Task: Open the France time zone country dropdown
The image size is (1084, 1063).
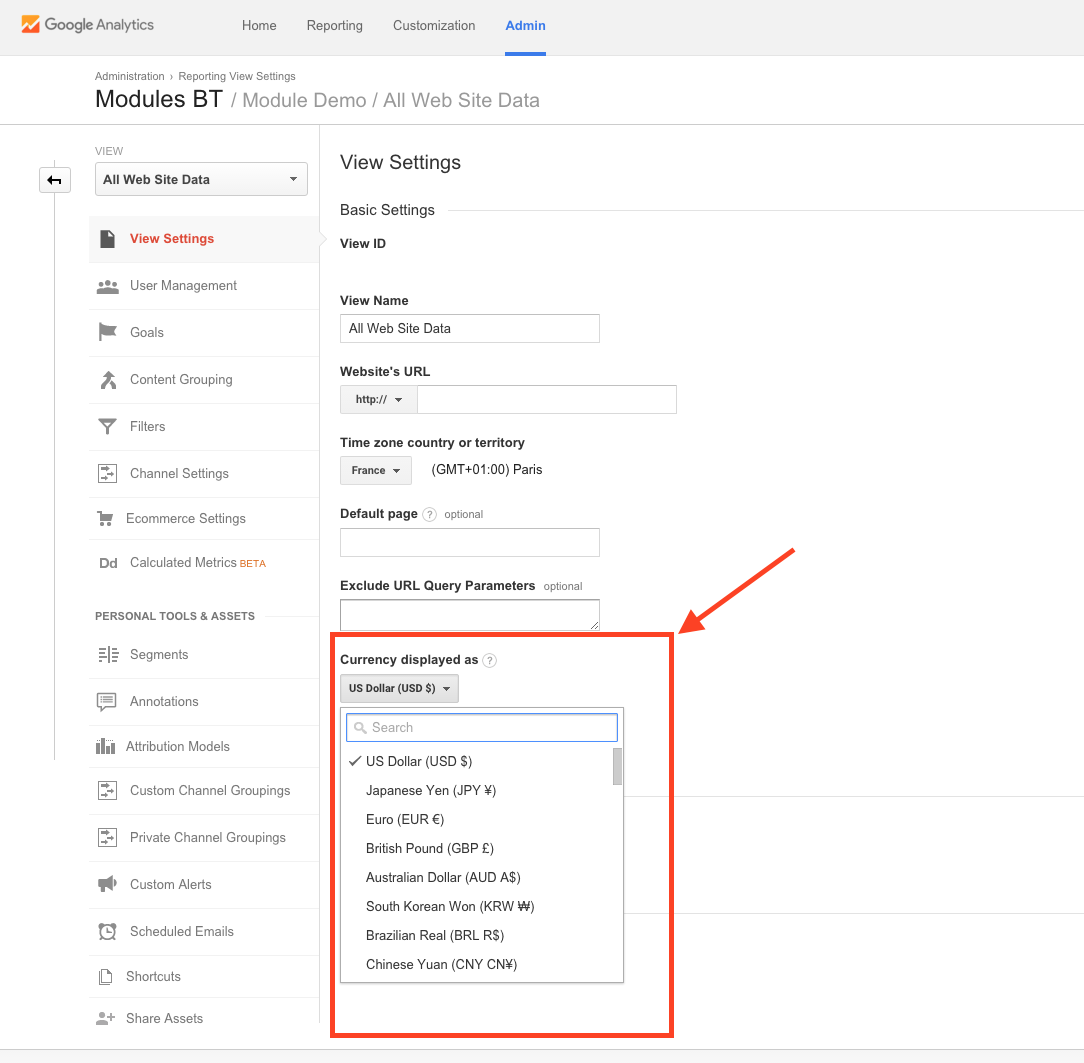Action: click(376, 471)
